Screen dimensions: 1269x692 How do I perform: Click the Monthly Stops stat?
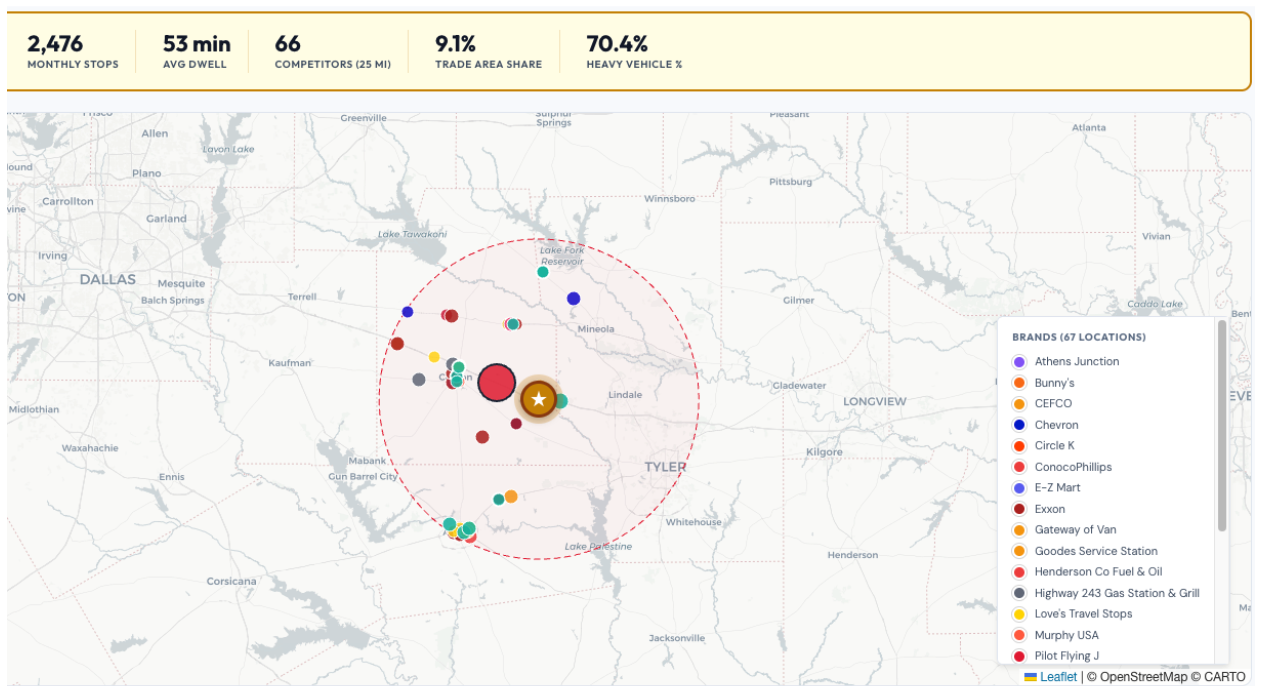coord(73,53)
